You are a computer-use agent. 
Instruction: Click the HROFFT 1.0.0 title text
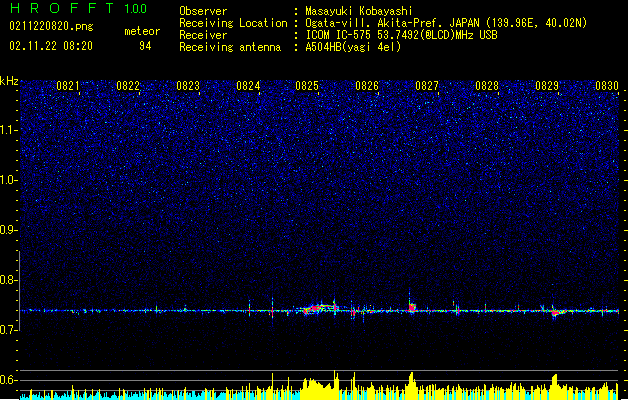coord(78,8)
